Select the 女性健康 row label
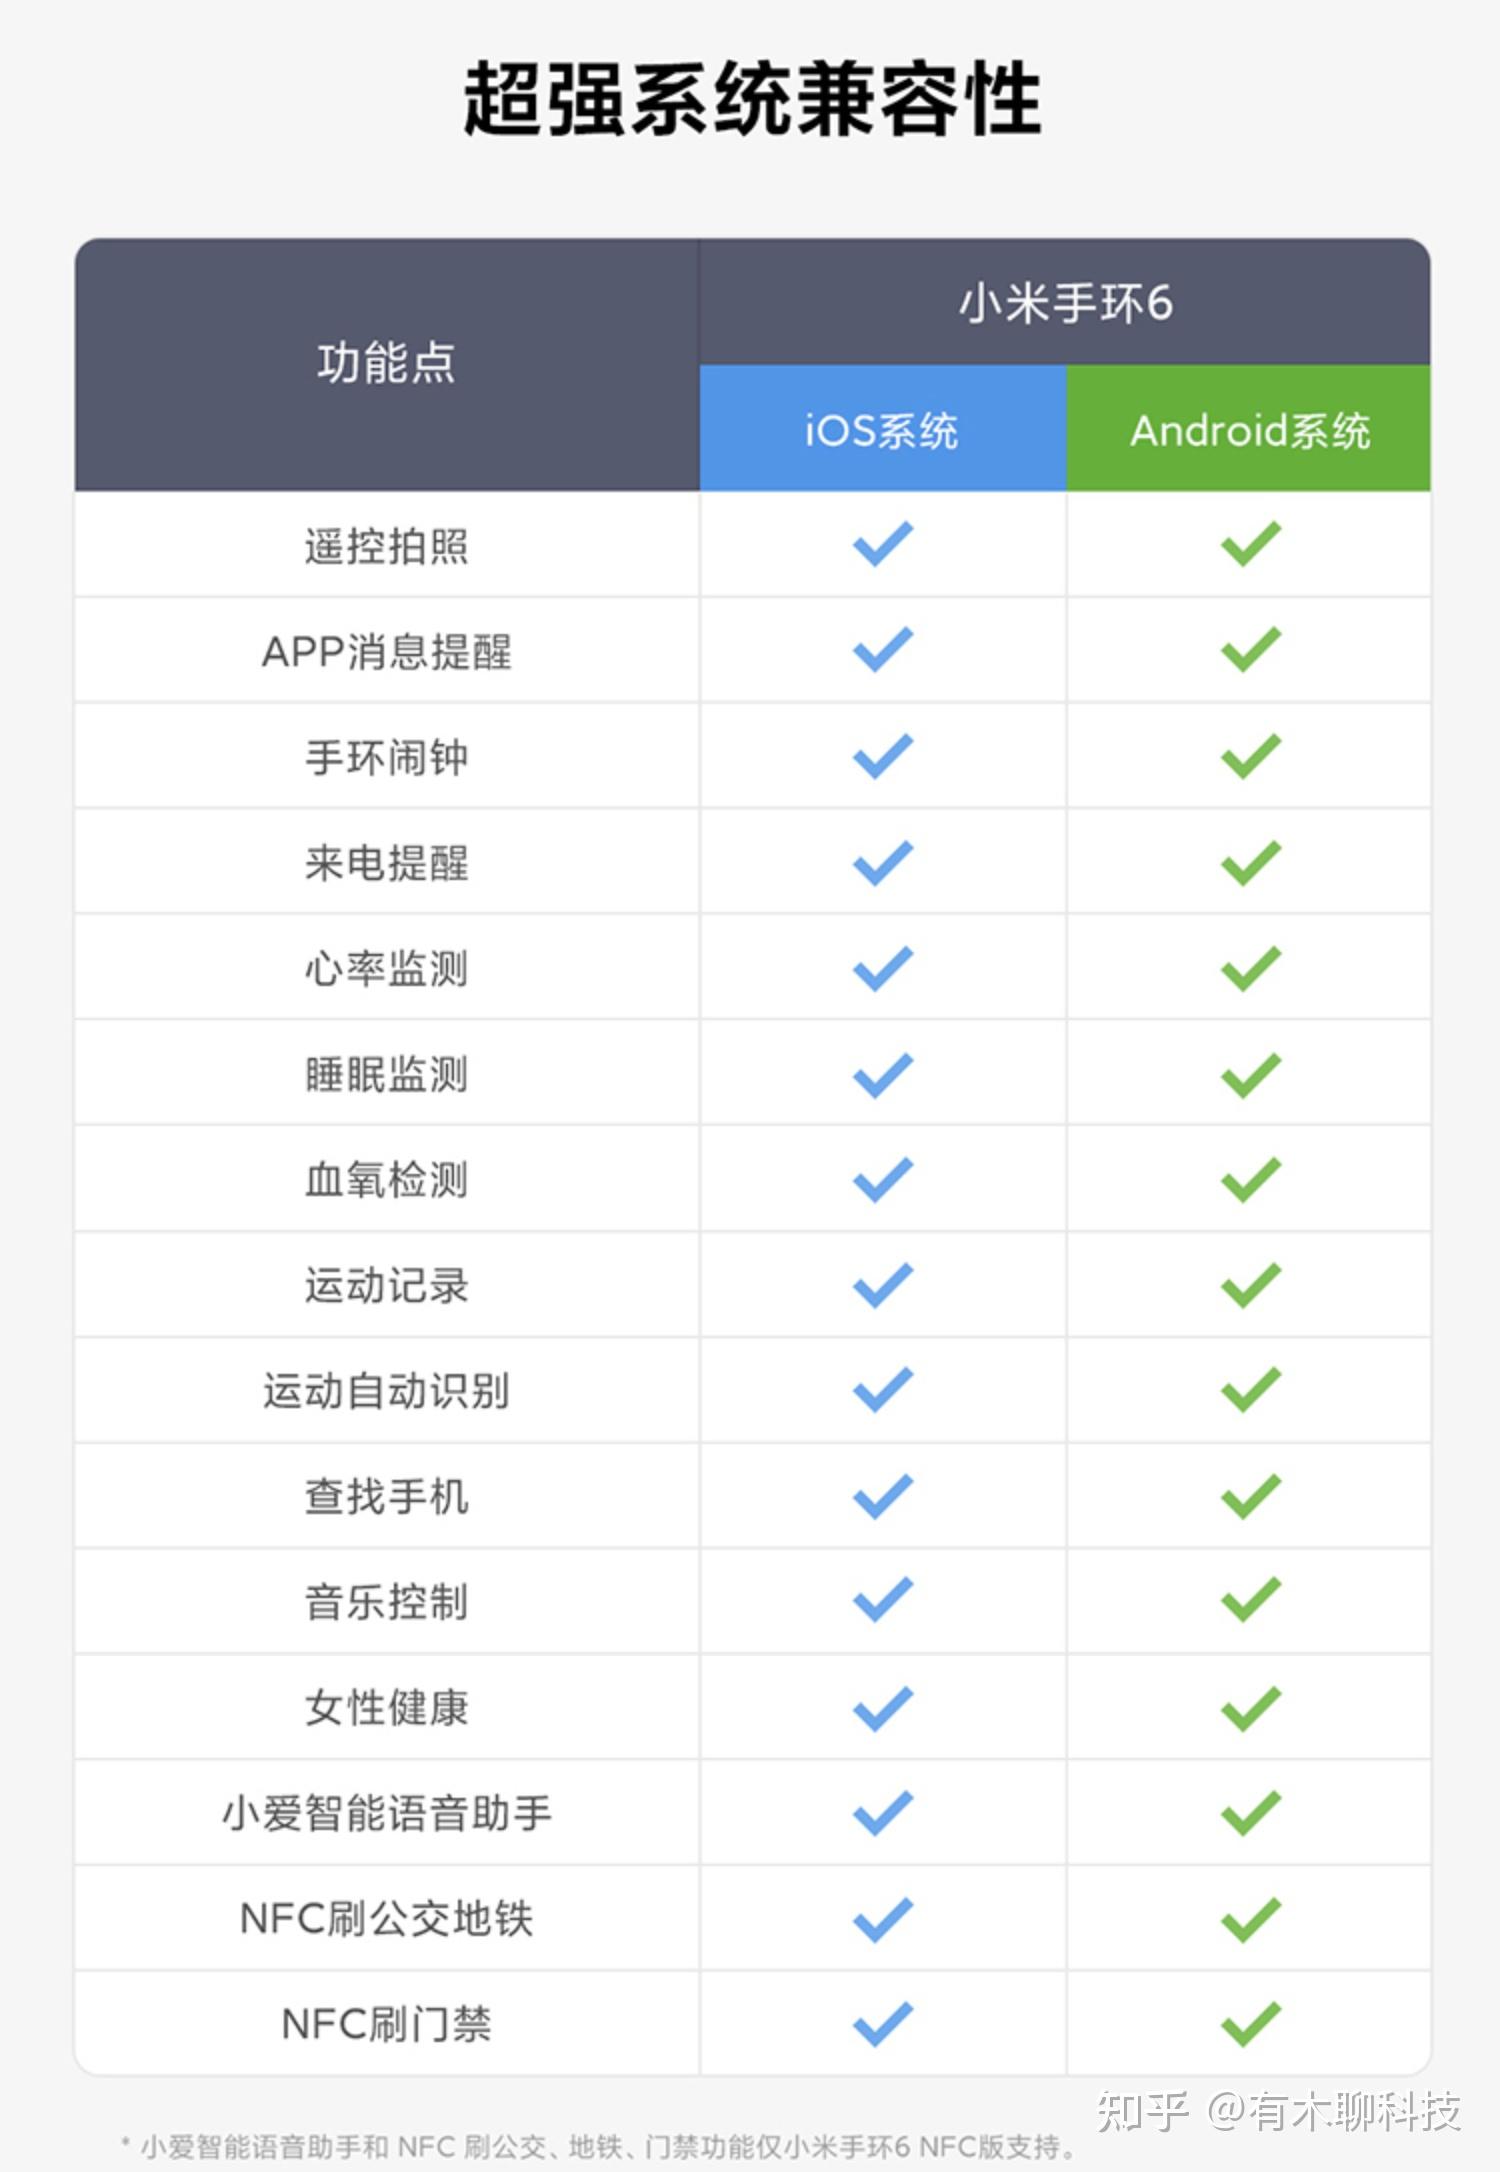1500x2172 pixels. 387,1708
